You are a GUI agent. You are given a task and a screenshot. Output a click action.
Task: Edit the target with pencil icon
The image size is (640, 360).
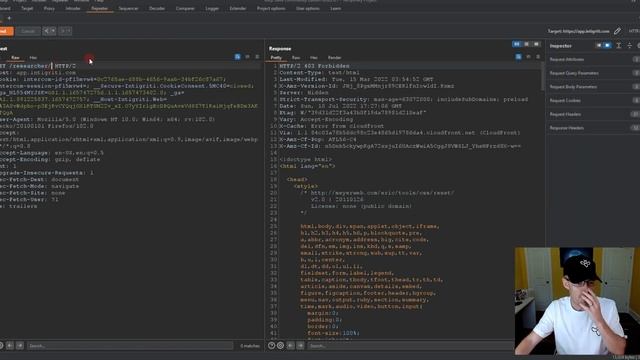[x=617, y=31]
